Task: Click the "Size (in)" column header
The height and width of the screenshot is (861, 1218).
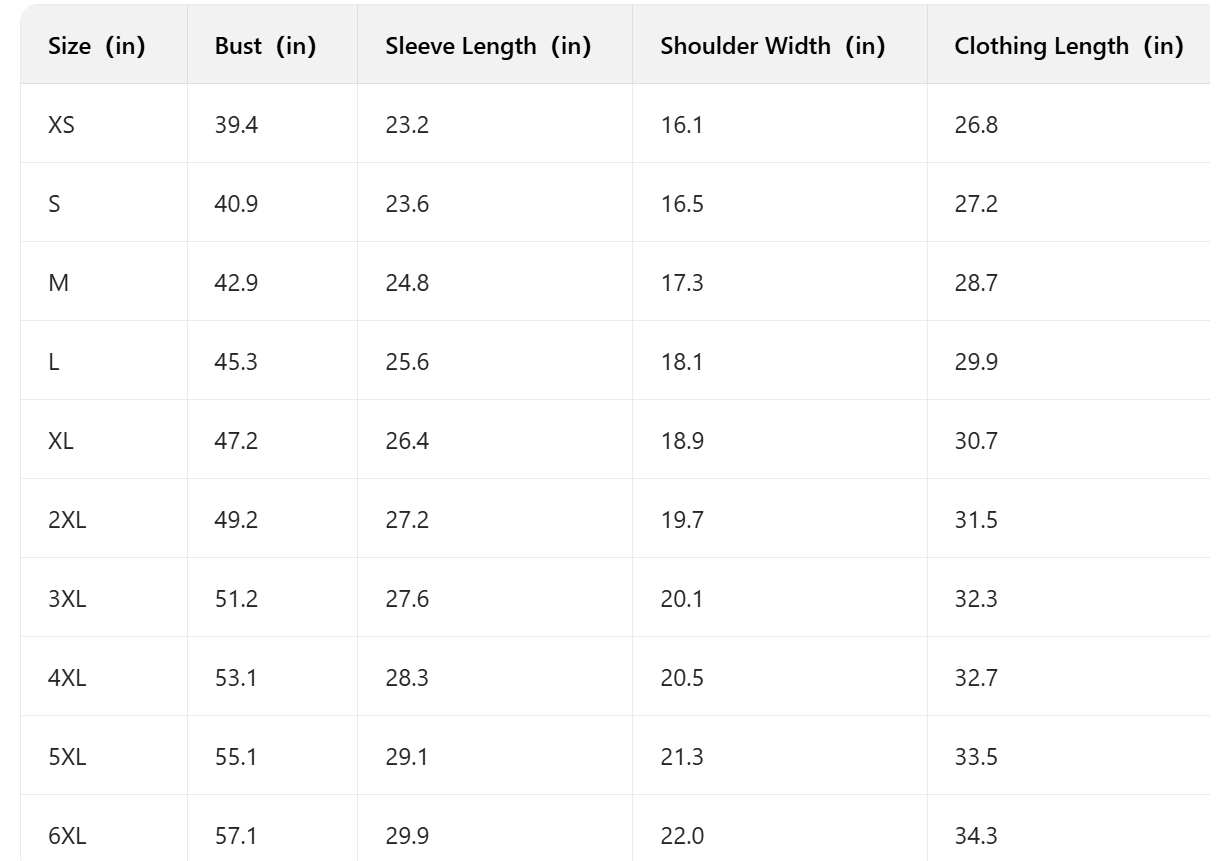Action: 97,46
